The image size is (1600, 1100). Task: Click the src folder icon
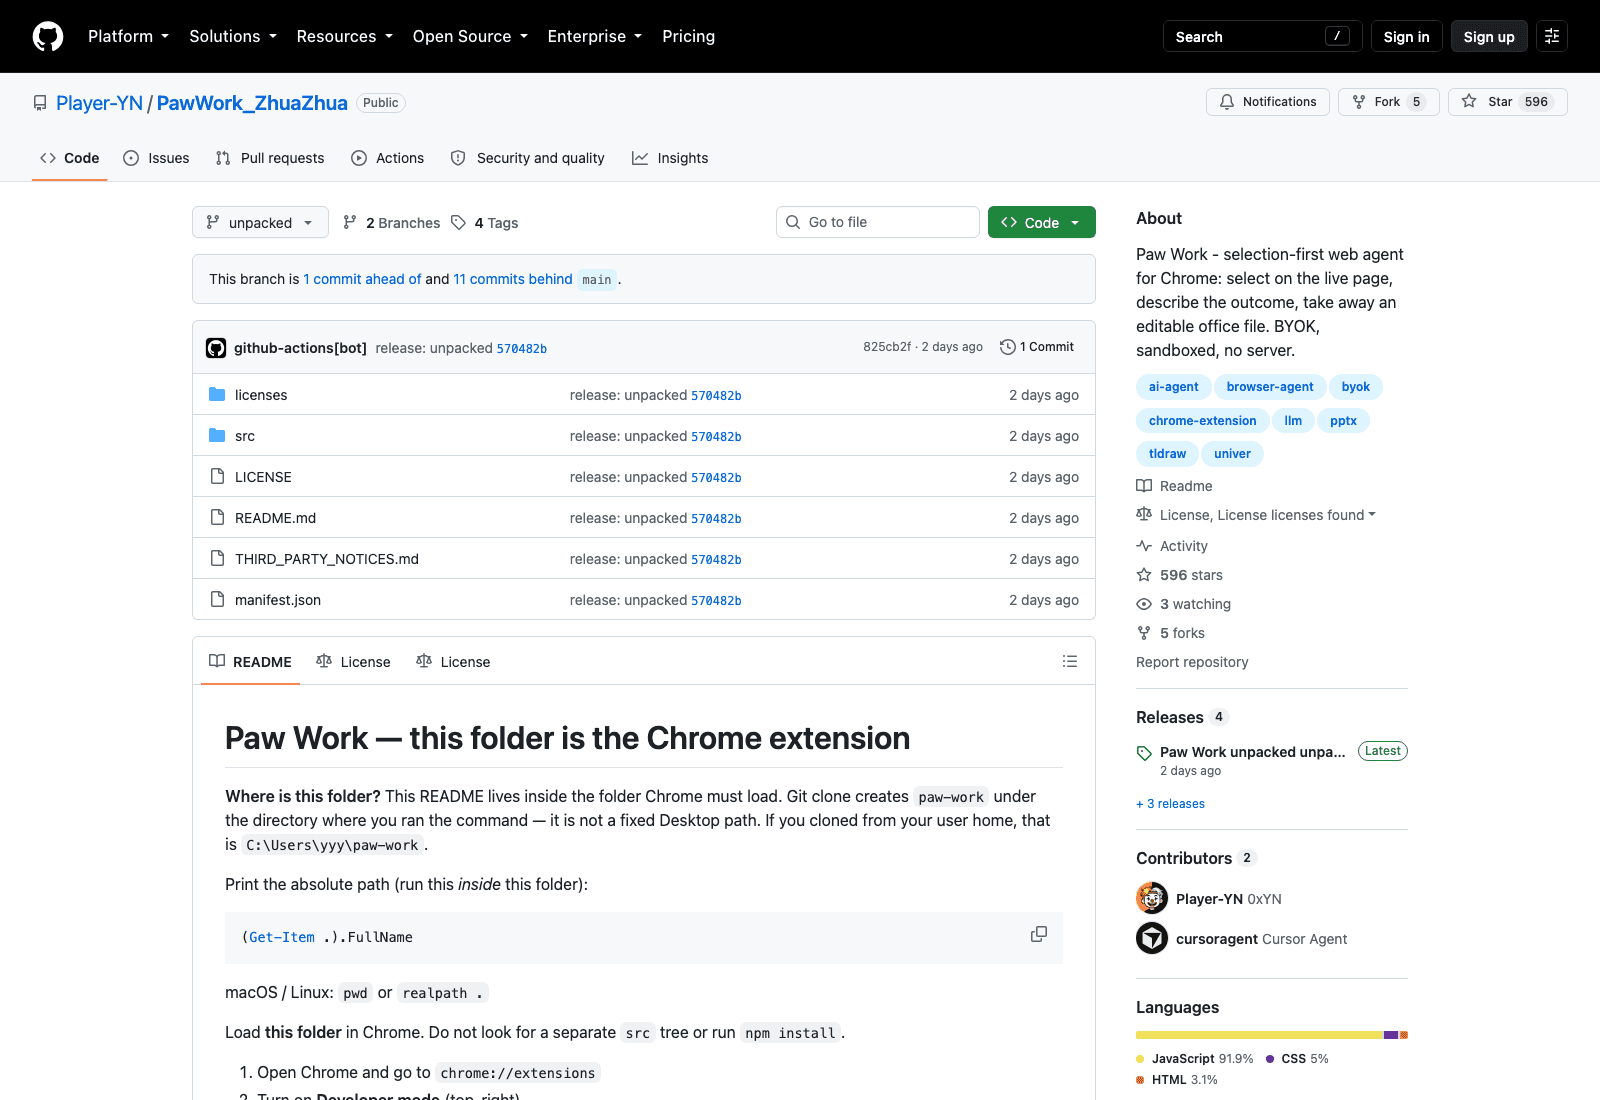[x=217, y=435]
